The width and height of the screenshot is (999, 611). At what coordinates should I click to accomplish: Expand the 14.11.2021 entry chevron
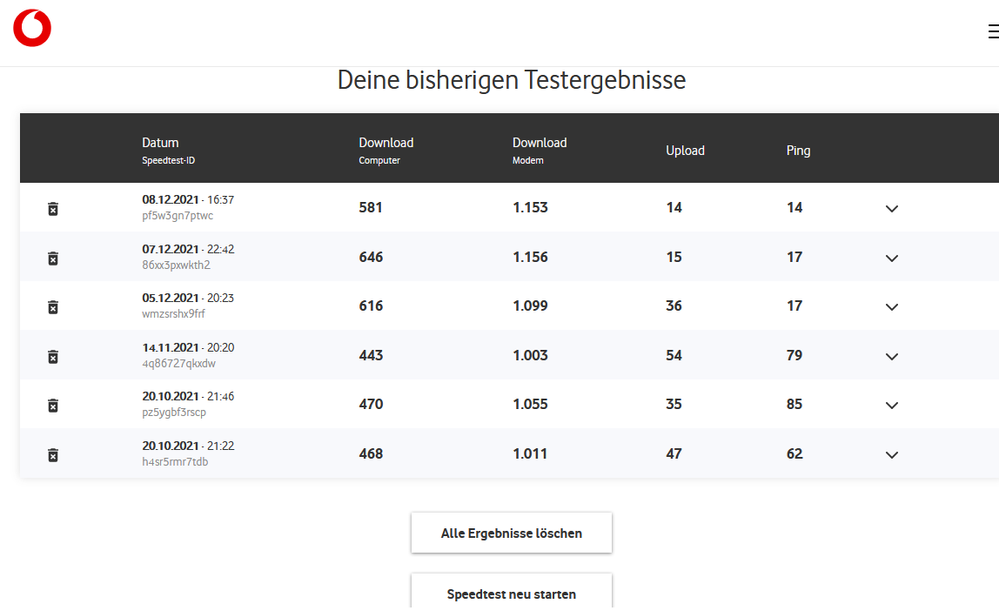(x=891, y=356)
